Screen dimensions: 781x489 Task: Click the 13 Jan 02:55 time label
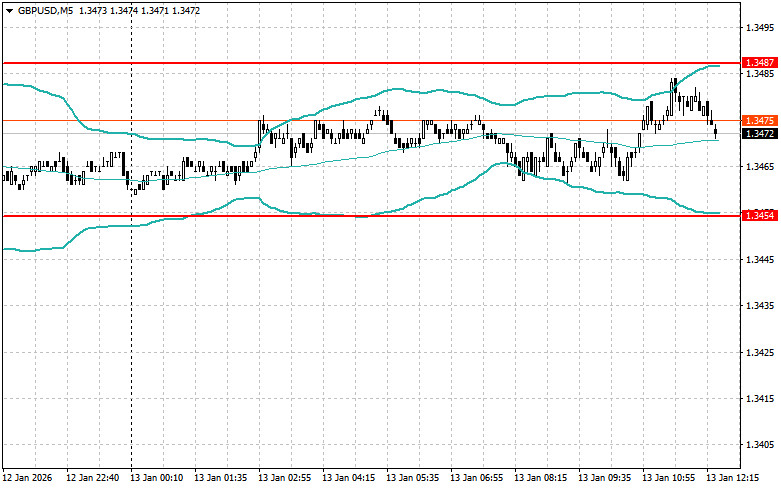[284, 478]
